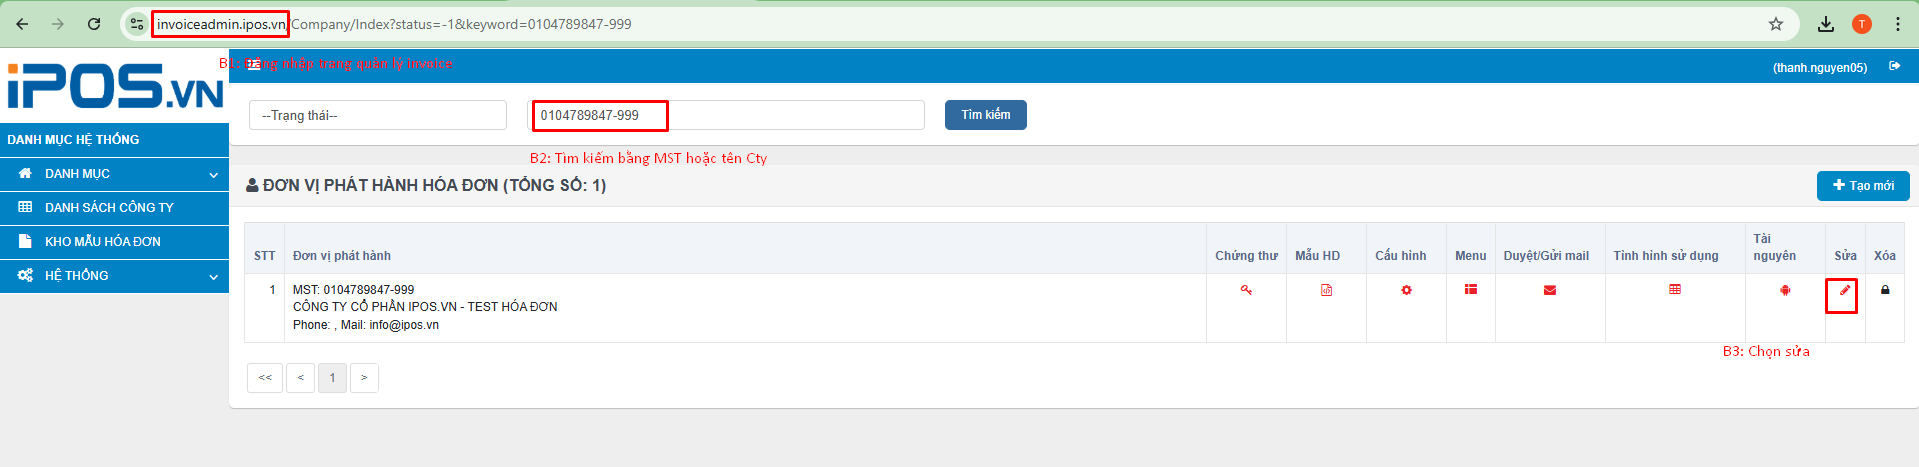
Task: Open the Menu list icon in the row
Action: pos(1470,289)
